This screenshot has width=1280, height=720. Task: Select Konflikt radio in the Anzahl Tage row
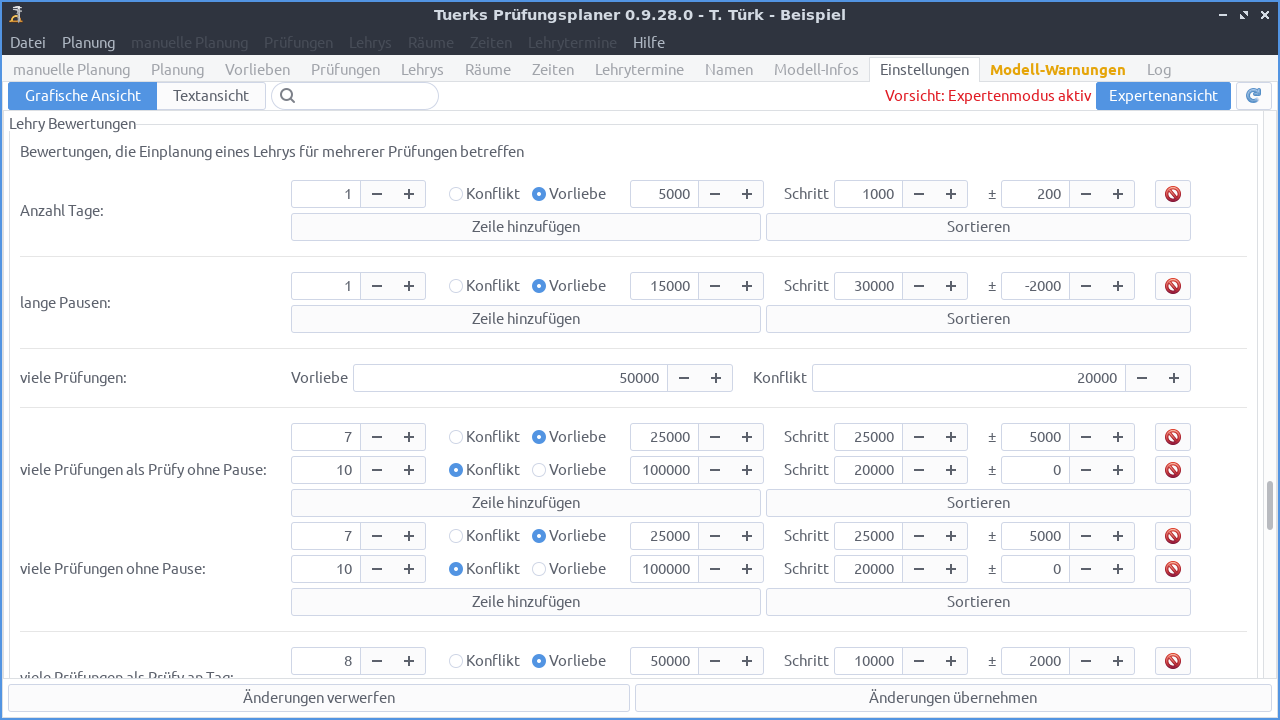pyautogui.click(x=455, y=193)
